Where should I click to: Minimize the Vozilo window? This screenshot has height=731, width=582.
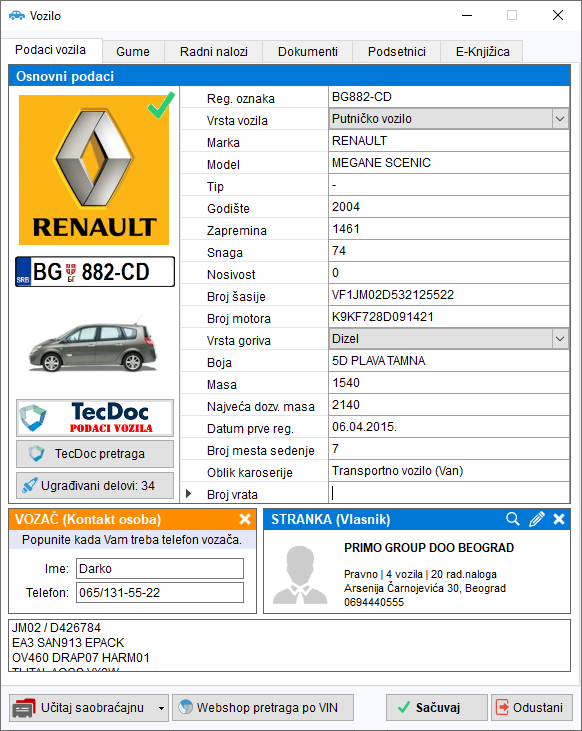click(x=467, y=15)
